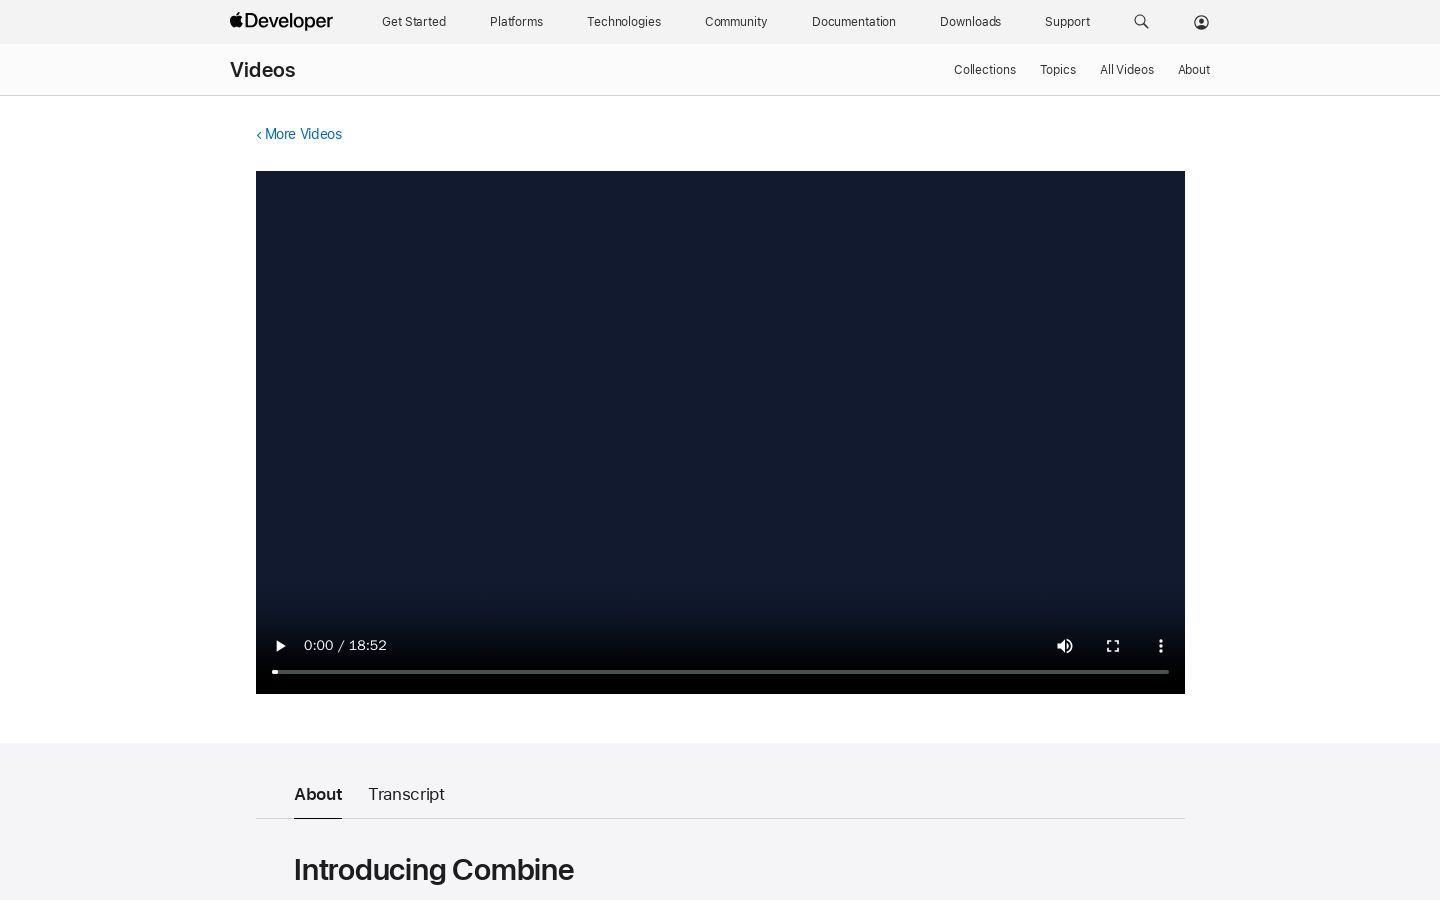The height and width of the screenshot is (900, 1440).
Task: Open the Platforms menu
Action: (516, 22)
